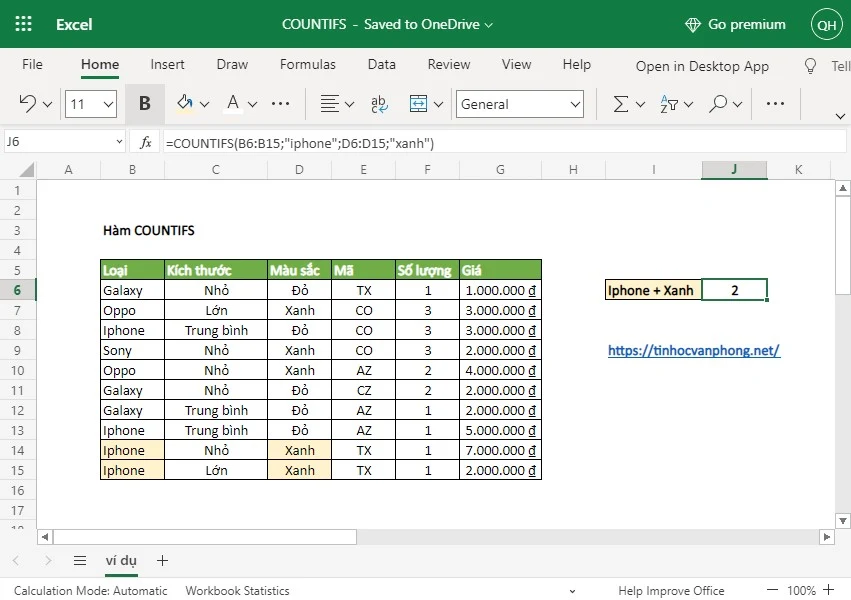Click Calculation Mode: Automatic status
Screen dimensions: 851x600
pyautogui.click(x=91, y=590)
